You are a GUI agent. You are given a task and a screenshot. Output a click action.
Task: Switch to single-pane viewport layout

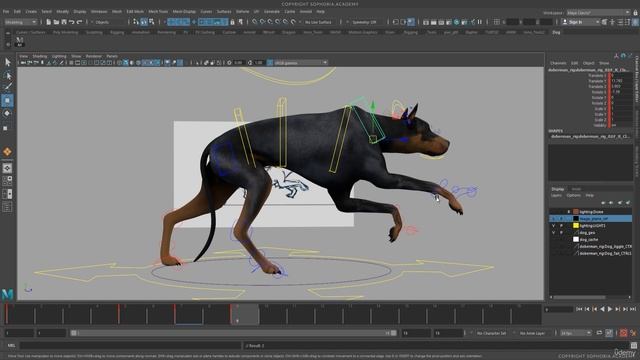[x=7, y=168]
